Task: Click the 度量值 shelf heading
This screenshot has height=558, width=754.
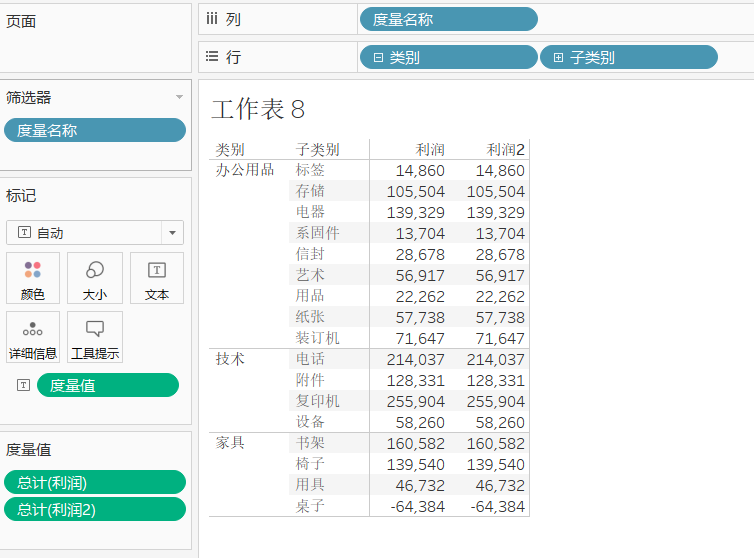Action: [28, 450]
